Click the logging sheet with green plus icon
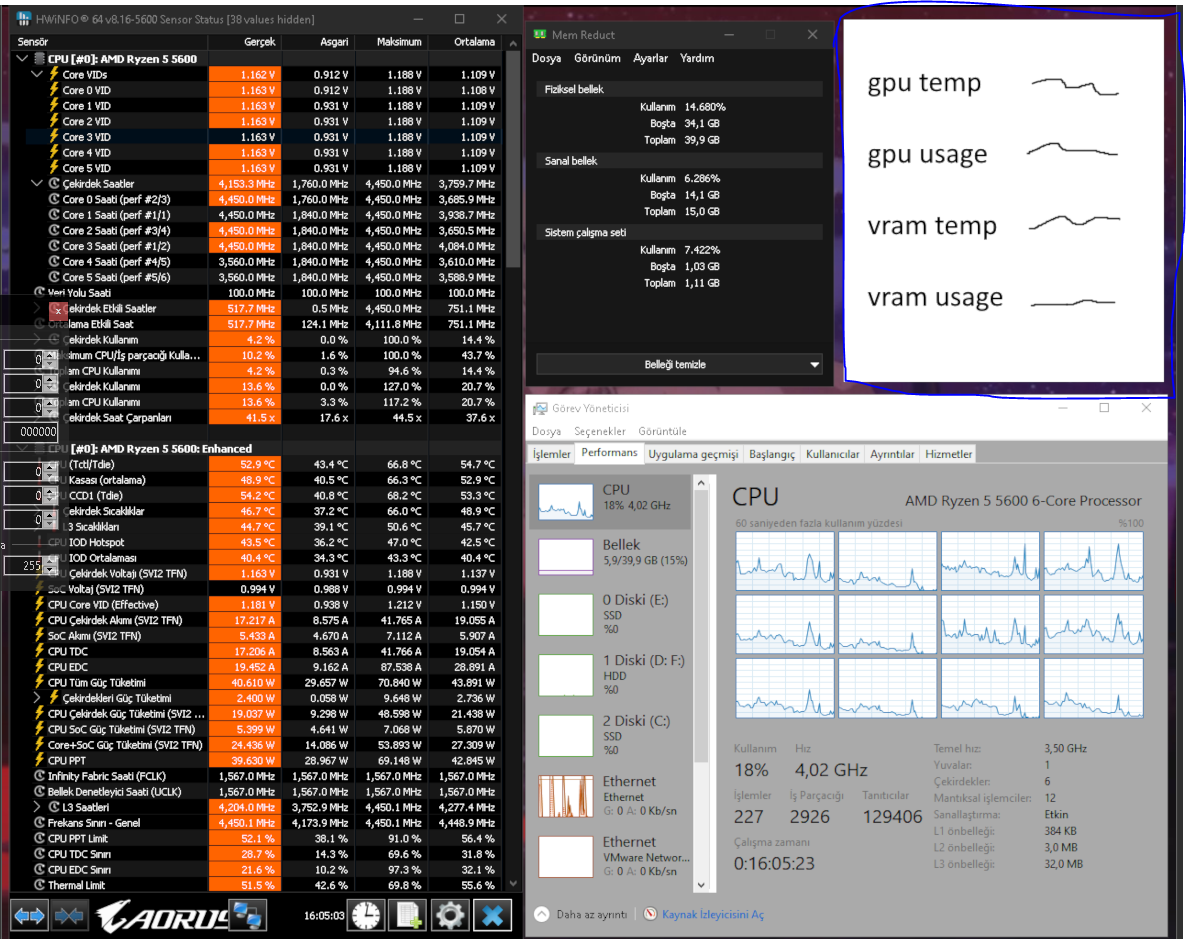 408,916
